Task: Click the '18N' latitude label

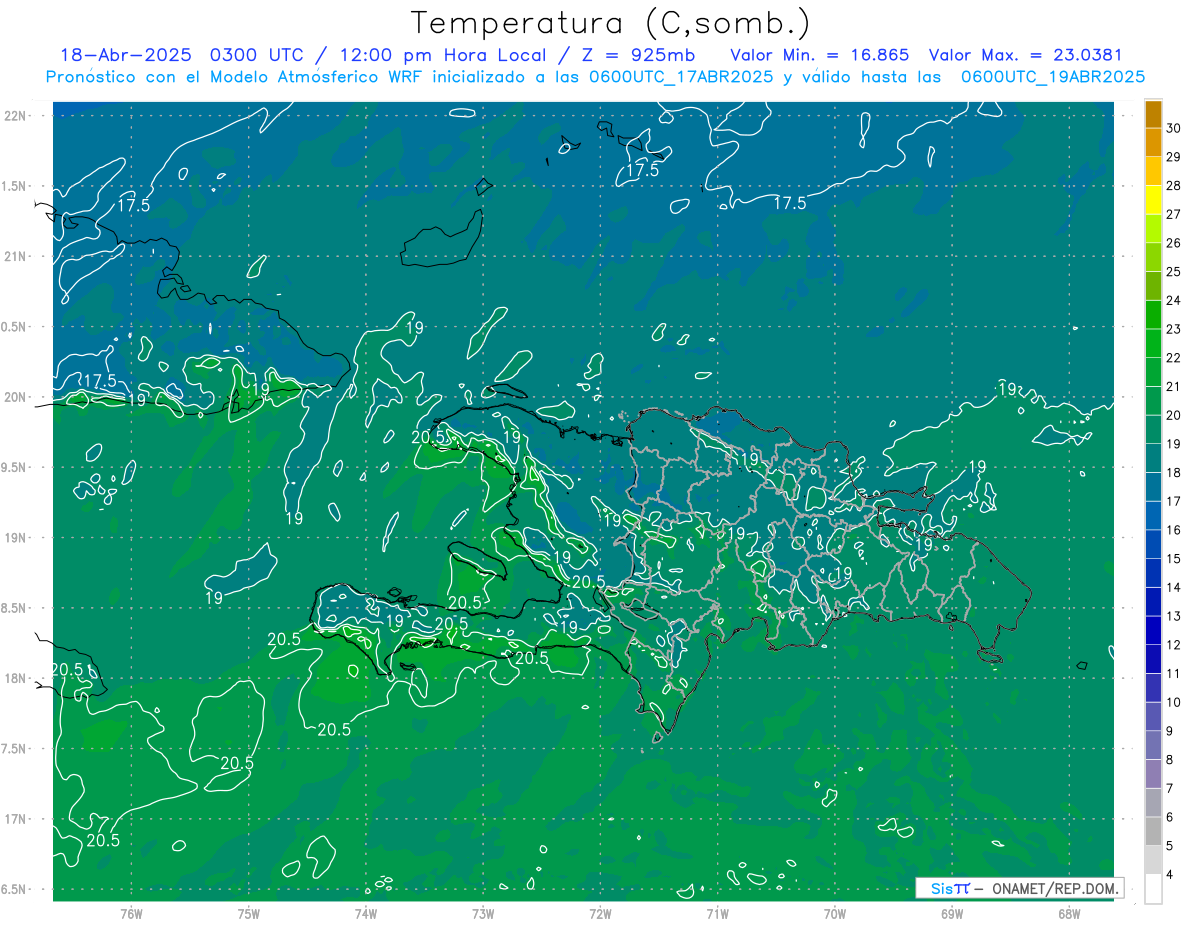Action: coord(14,678)
